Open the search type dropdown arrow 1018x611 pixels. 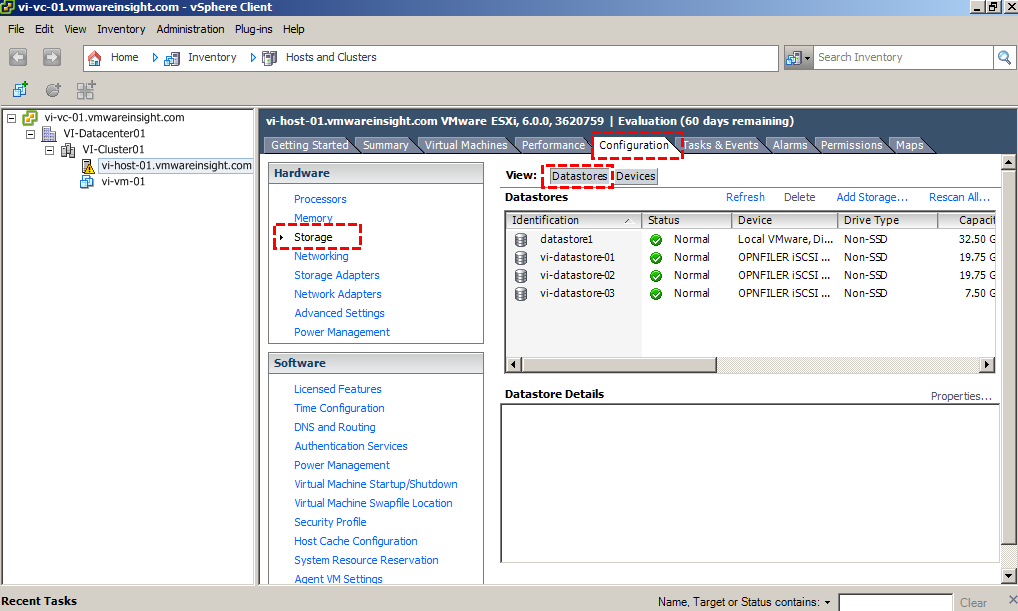(808, 57)
